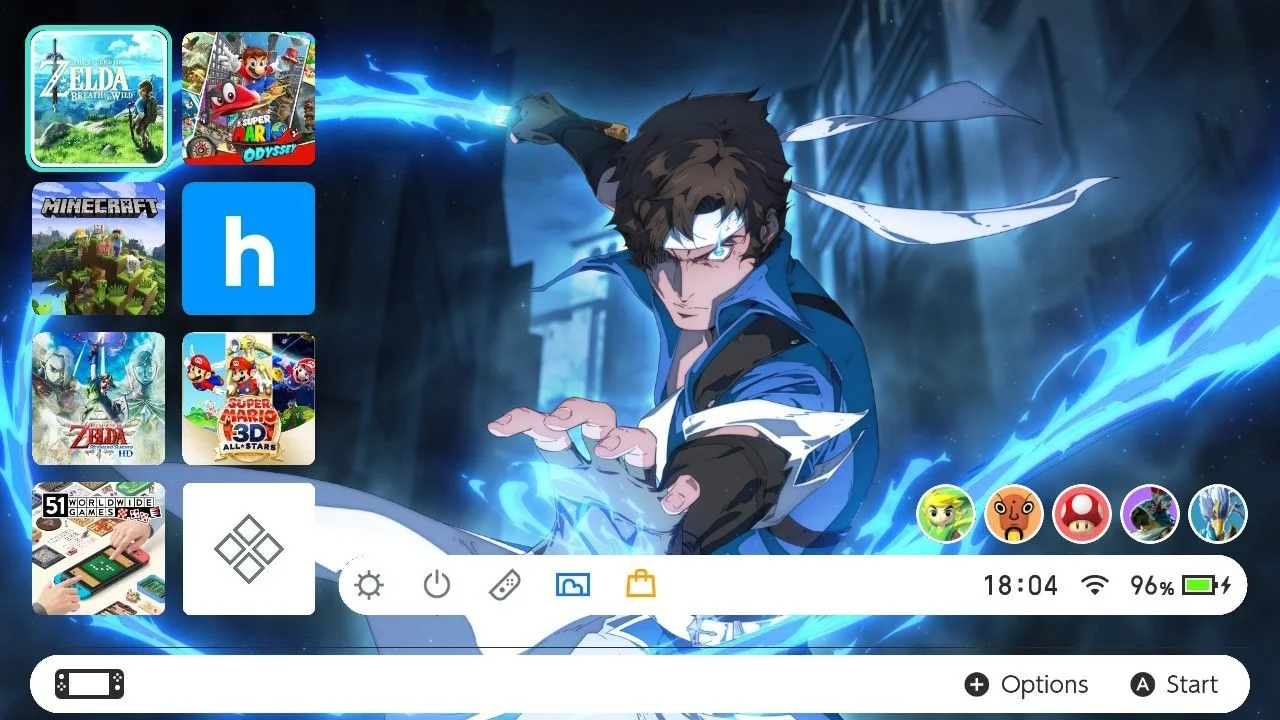Open the Controllers icon

(504, 585)
